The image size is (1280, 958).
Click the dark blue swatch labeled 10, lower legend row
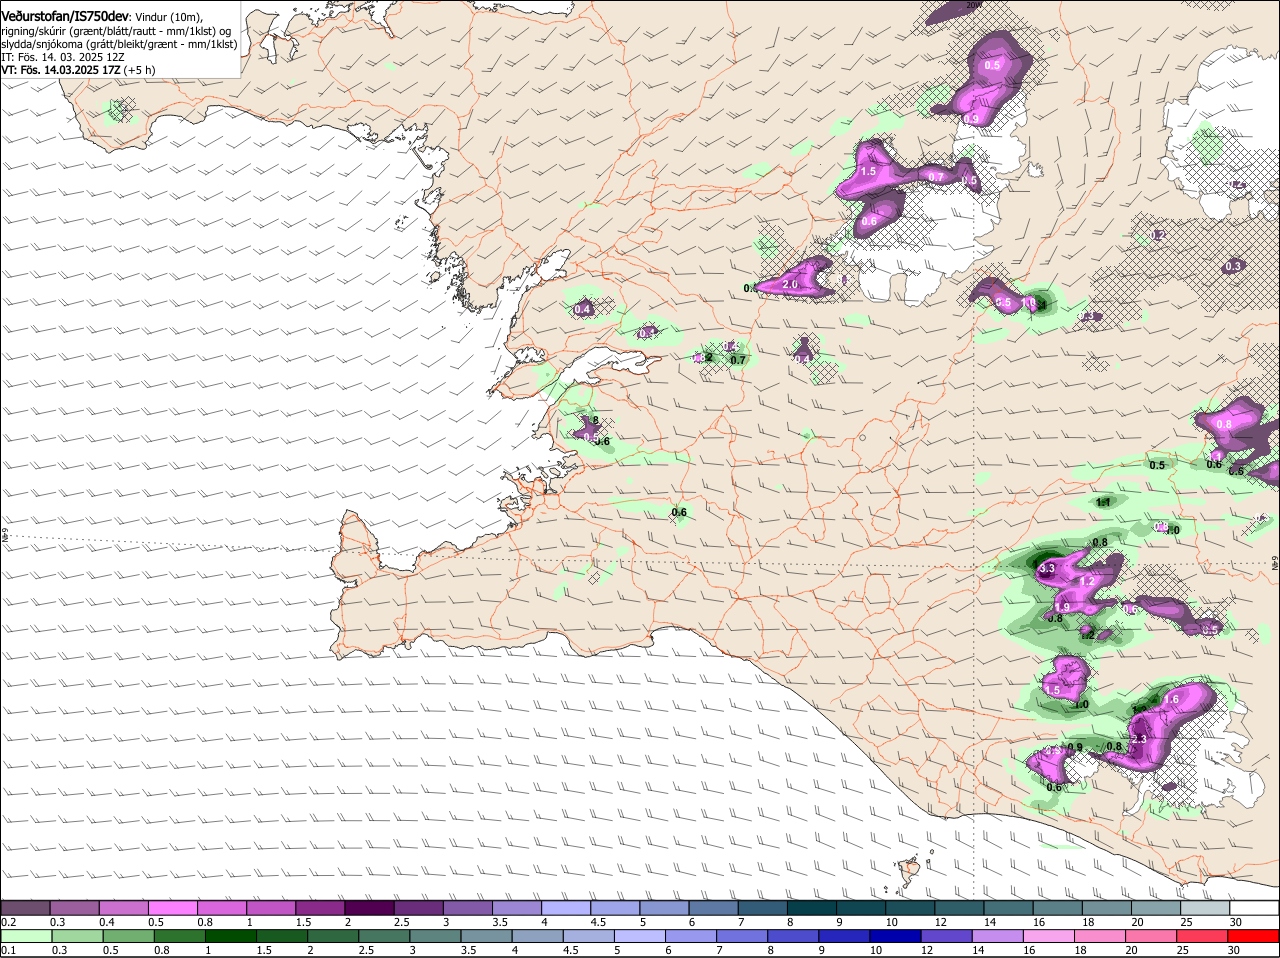(895, 936)
